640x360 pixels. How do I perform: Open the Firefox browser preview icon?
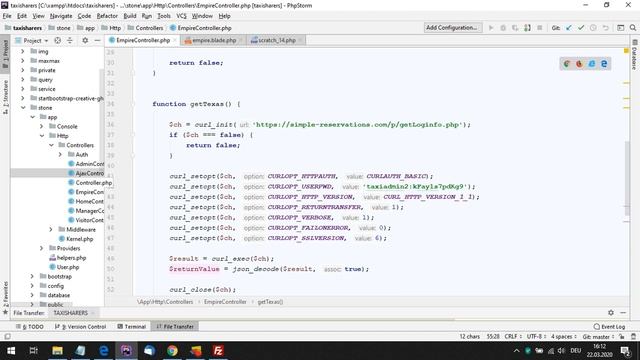pos(579,64)
